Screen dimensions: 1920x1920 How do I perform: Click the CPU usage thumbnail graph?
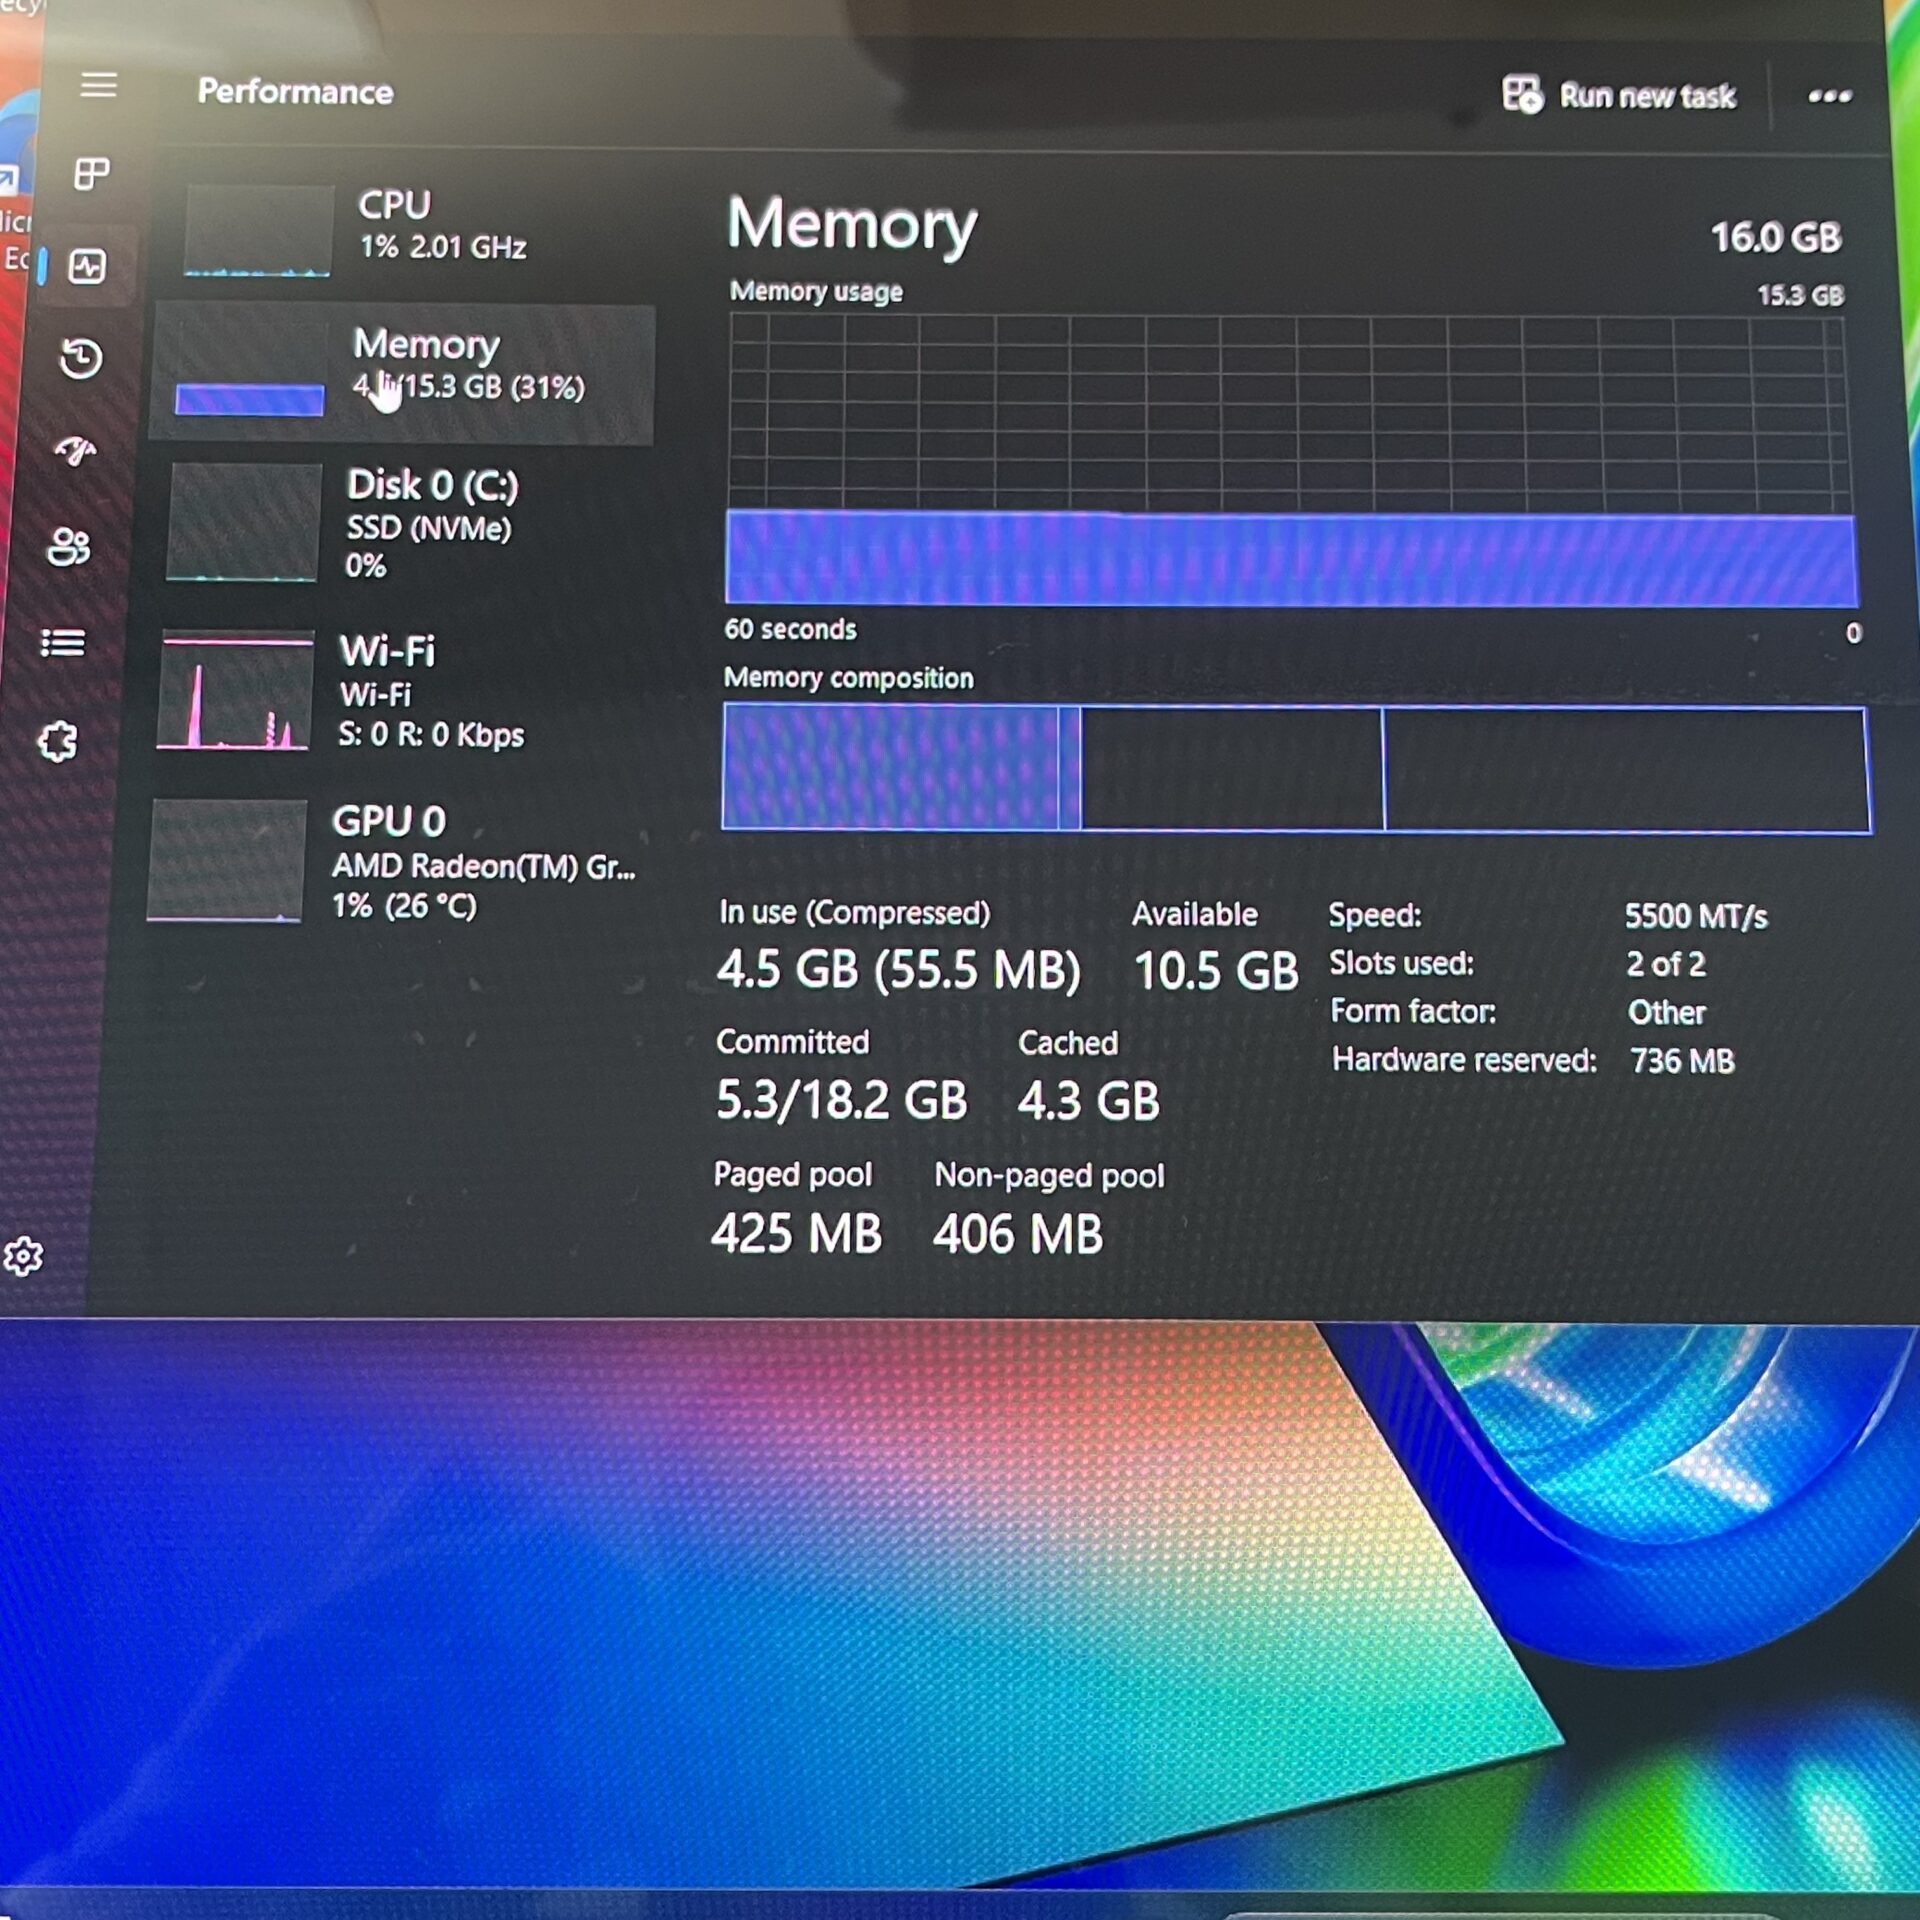258,230
